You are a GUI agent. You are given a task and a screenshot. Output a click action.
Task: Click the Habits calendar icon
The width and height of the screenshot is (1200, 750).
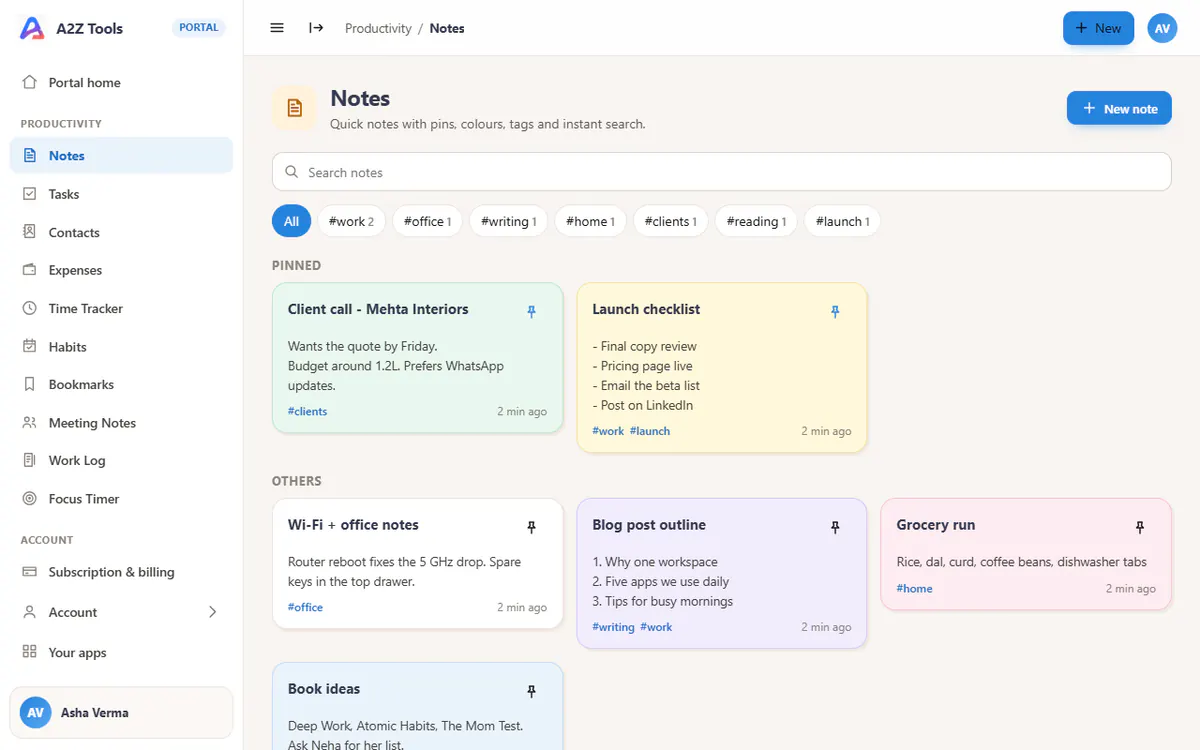pyautogui.click(x=29, y=347)
